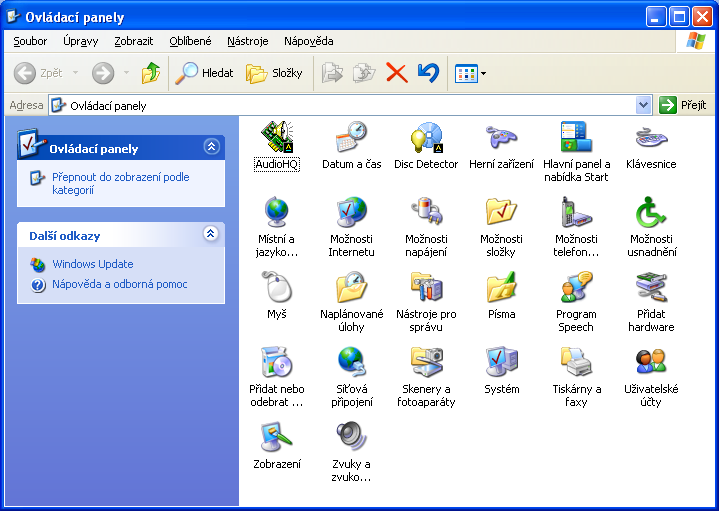Open Skenery a fotoaparáty icon
The image size is (719, 511).
(x=426, y=361)
